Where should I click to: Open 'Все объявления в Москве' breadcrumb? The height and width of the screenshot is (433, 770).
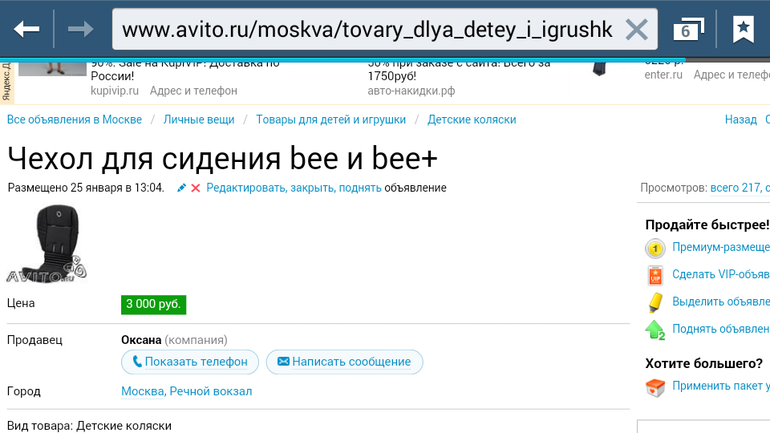tap(74, 120)
